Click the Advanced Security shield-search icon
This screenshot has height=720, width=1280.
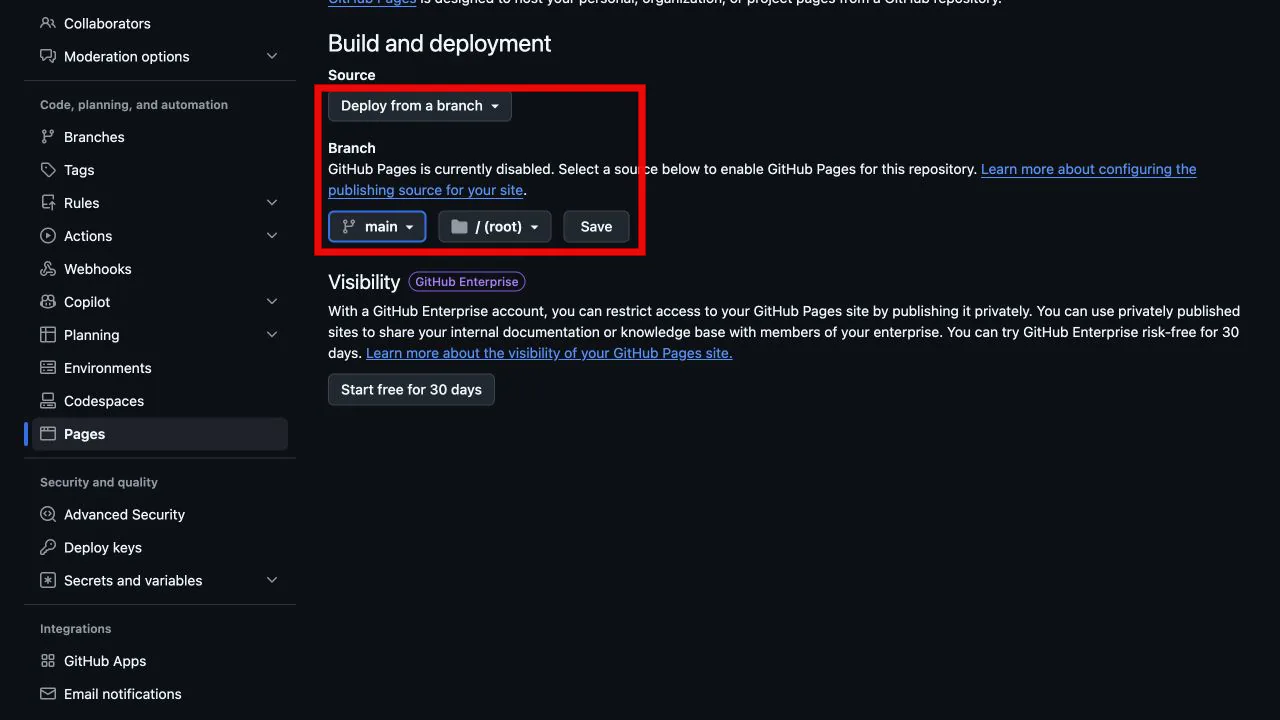pos(48,515)
